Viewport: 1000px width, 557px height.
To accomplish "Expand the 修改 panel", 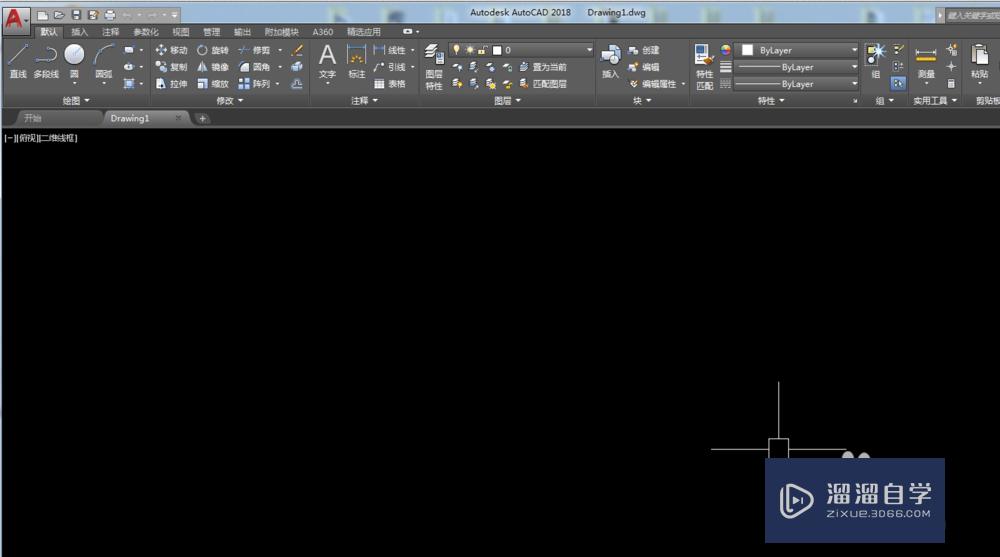I will tap(230, 101).
